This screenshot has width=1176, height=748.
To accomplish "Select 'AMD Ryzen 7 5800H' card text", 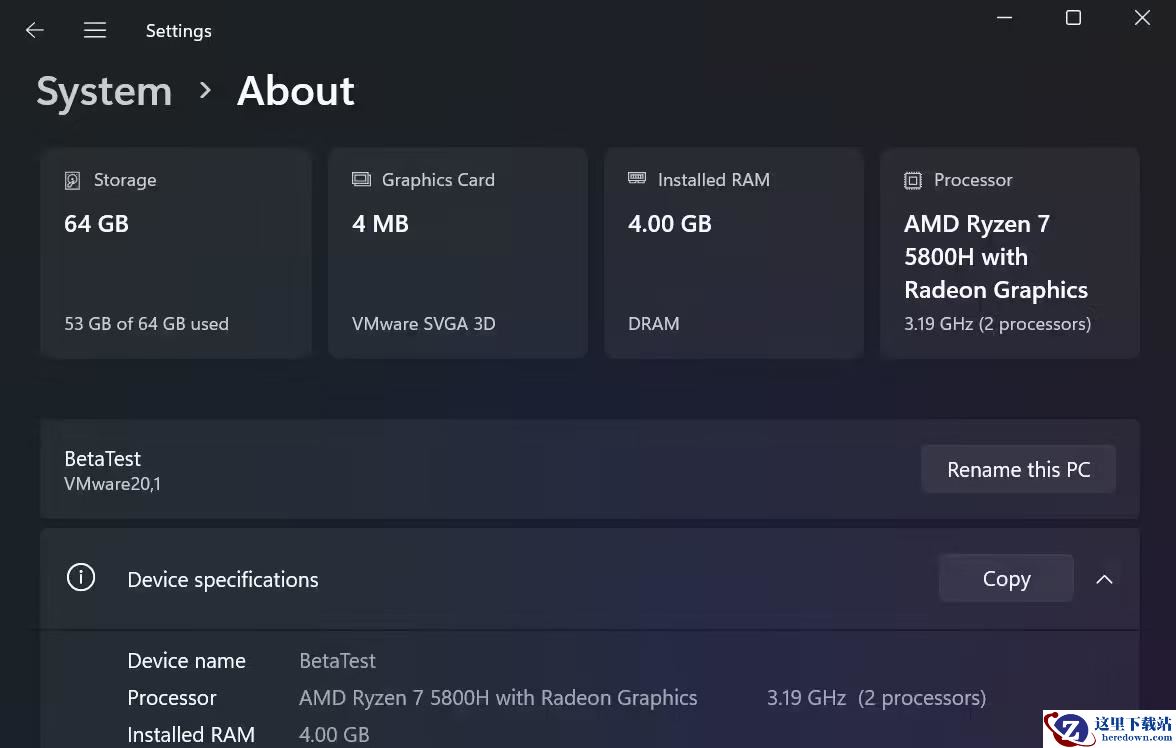I will click(996, 257).
